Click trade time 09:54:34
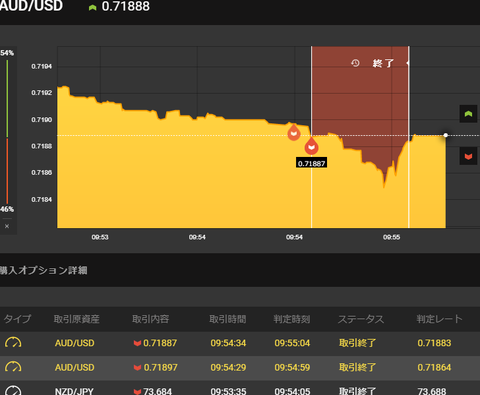This screenshot has height=395, width=480. 228,343
